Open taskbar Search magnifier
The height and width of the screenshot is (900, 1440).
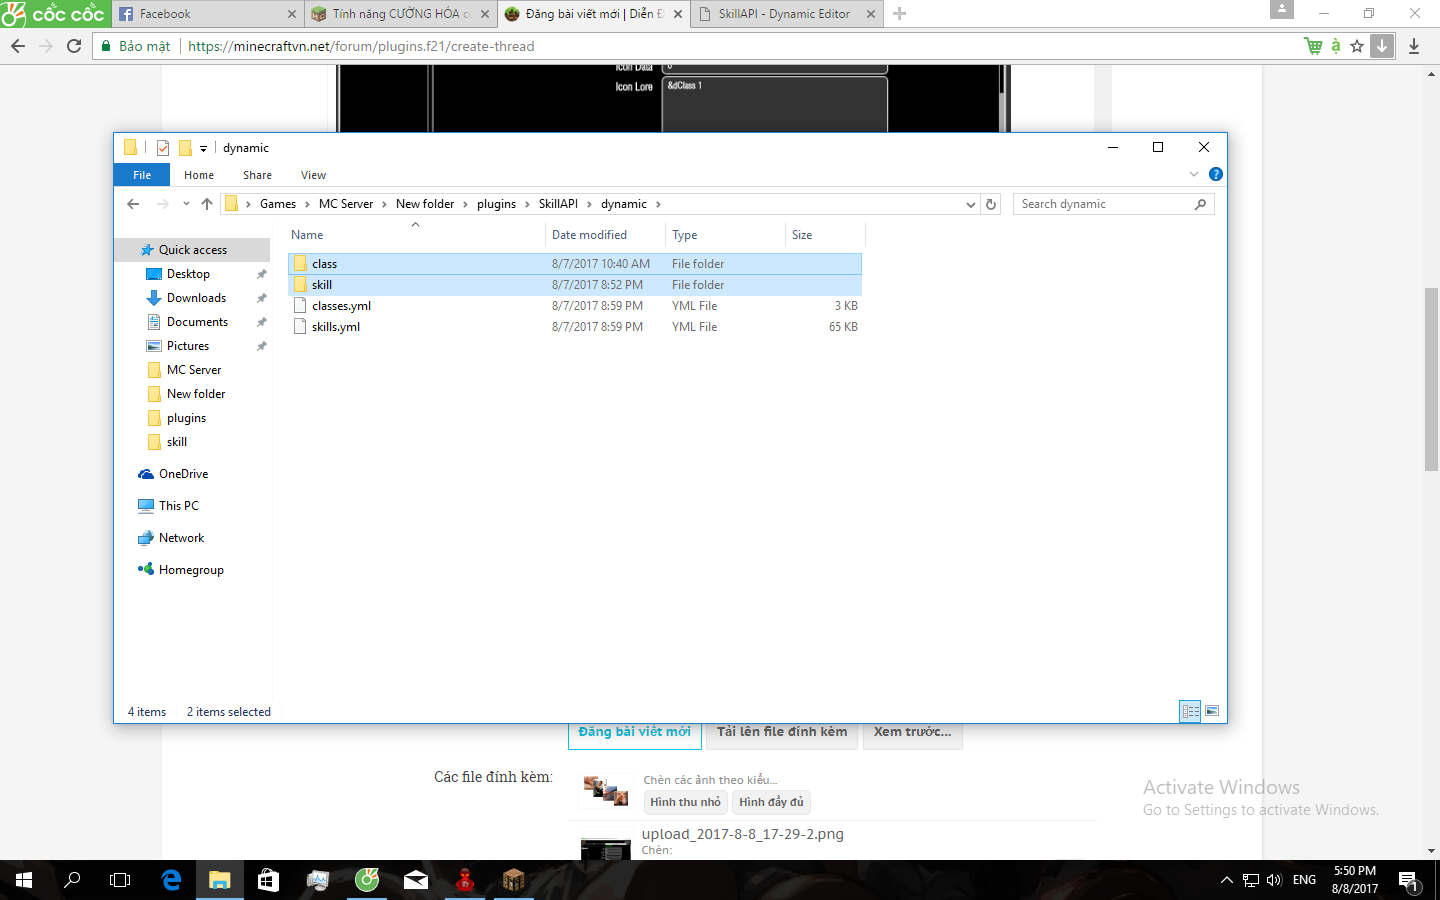(72, 880)
